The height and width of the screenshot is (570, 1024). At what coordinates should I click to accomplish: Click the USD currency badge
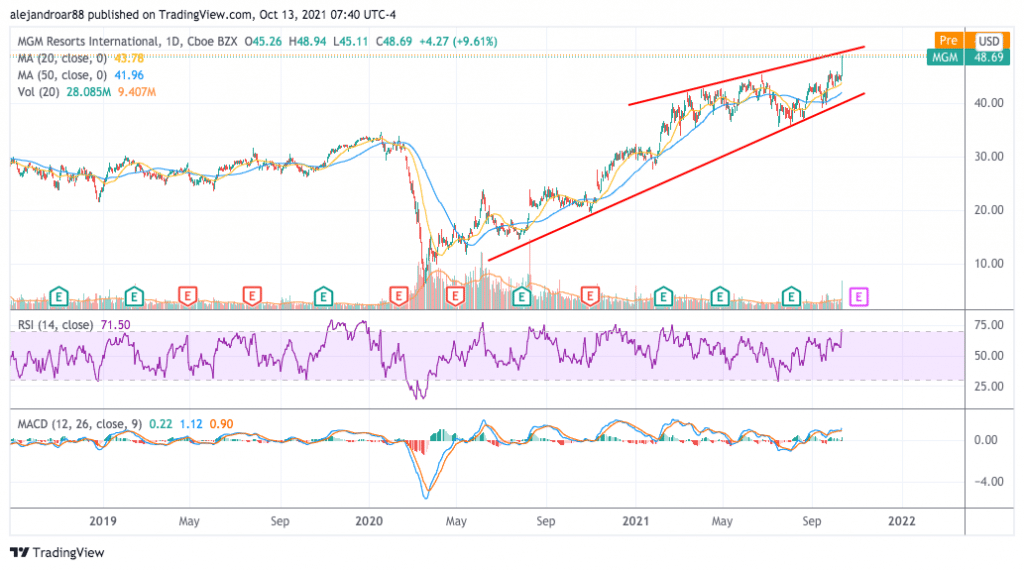point(989,41)
